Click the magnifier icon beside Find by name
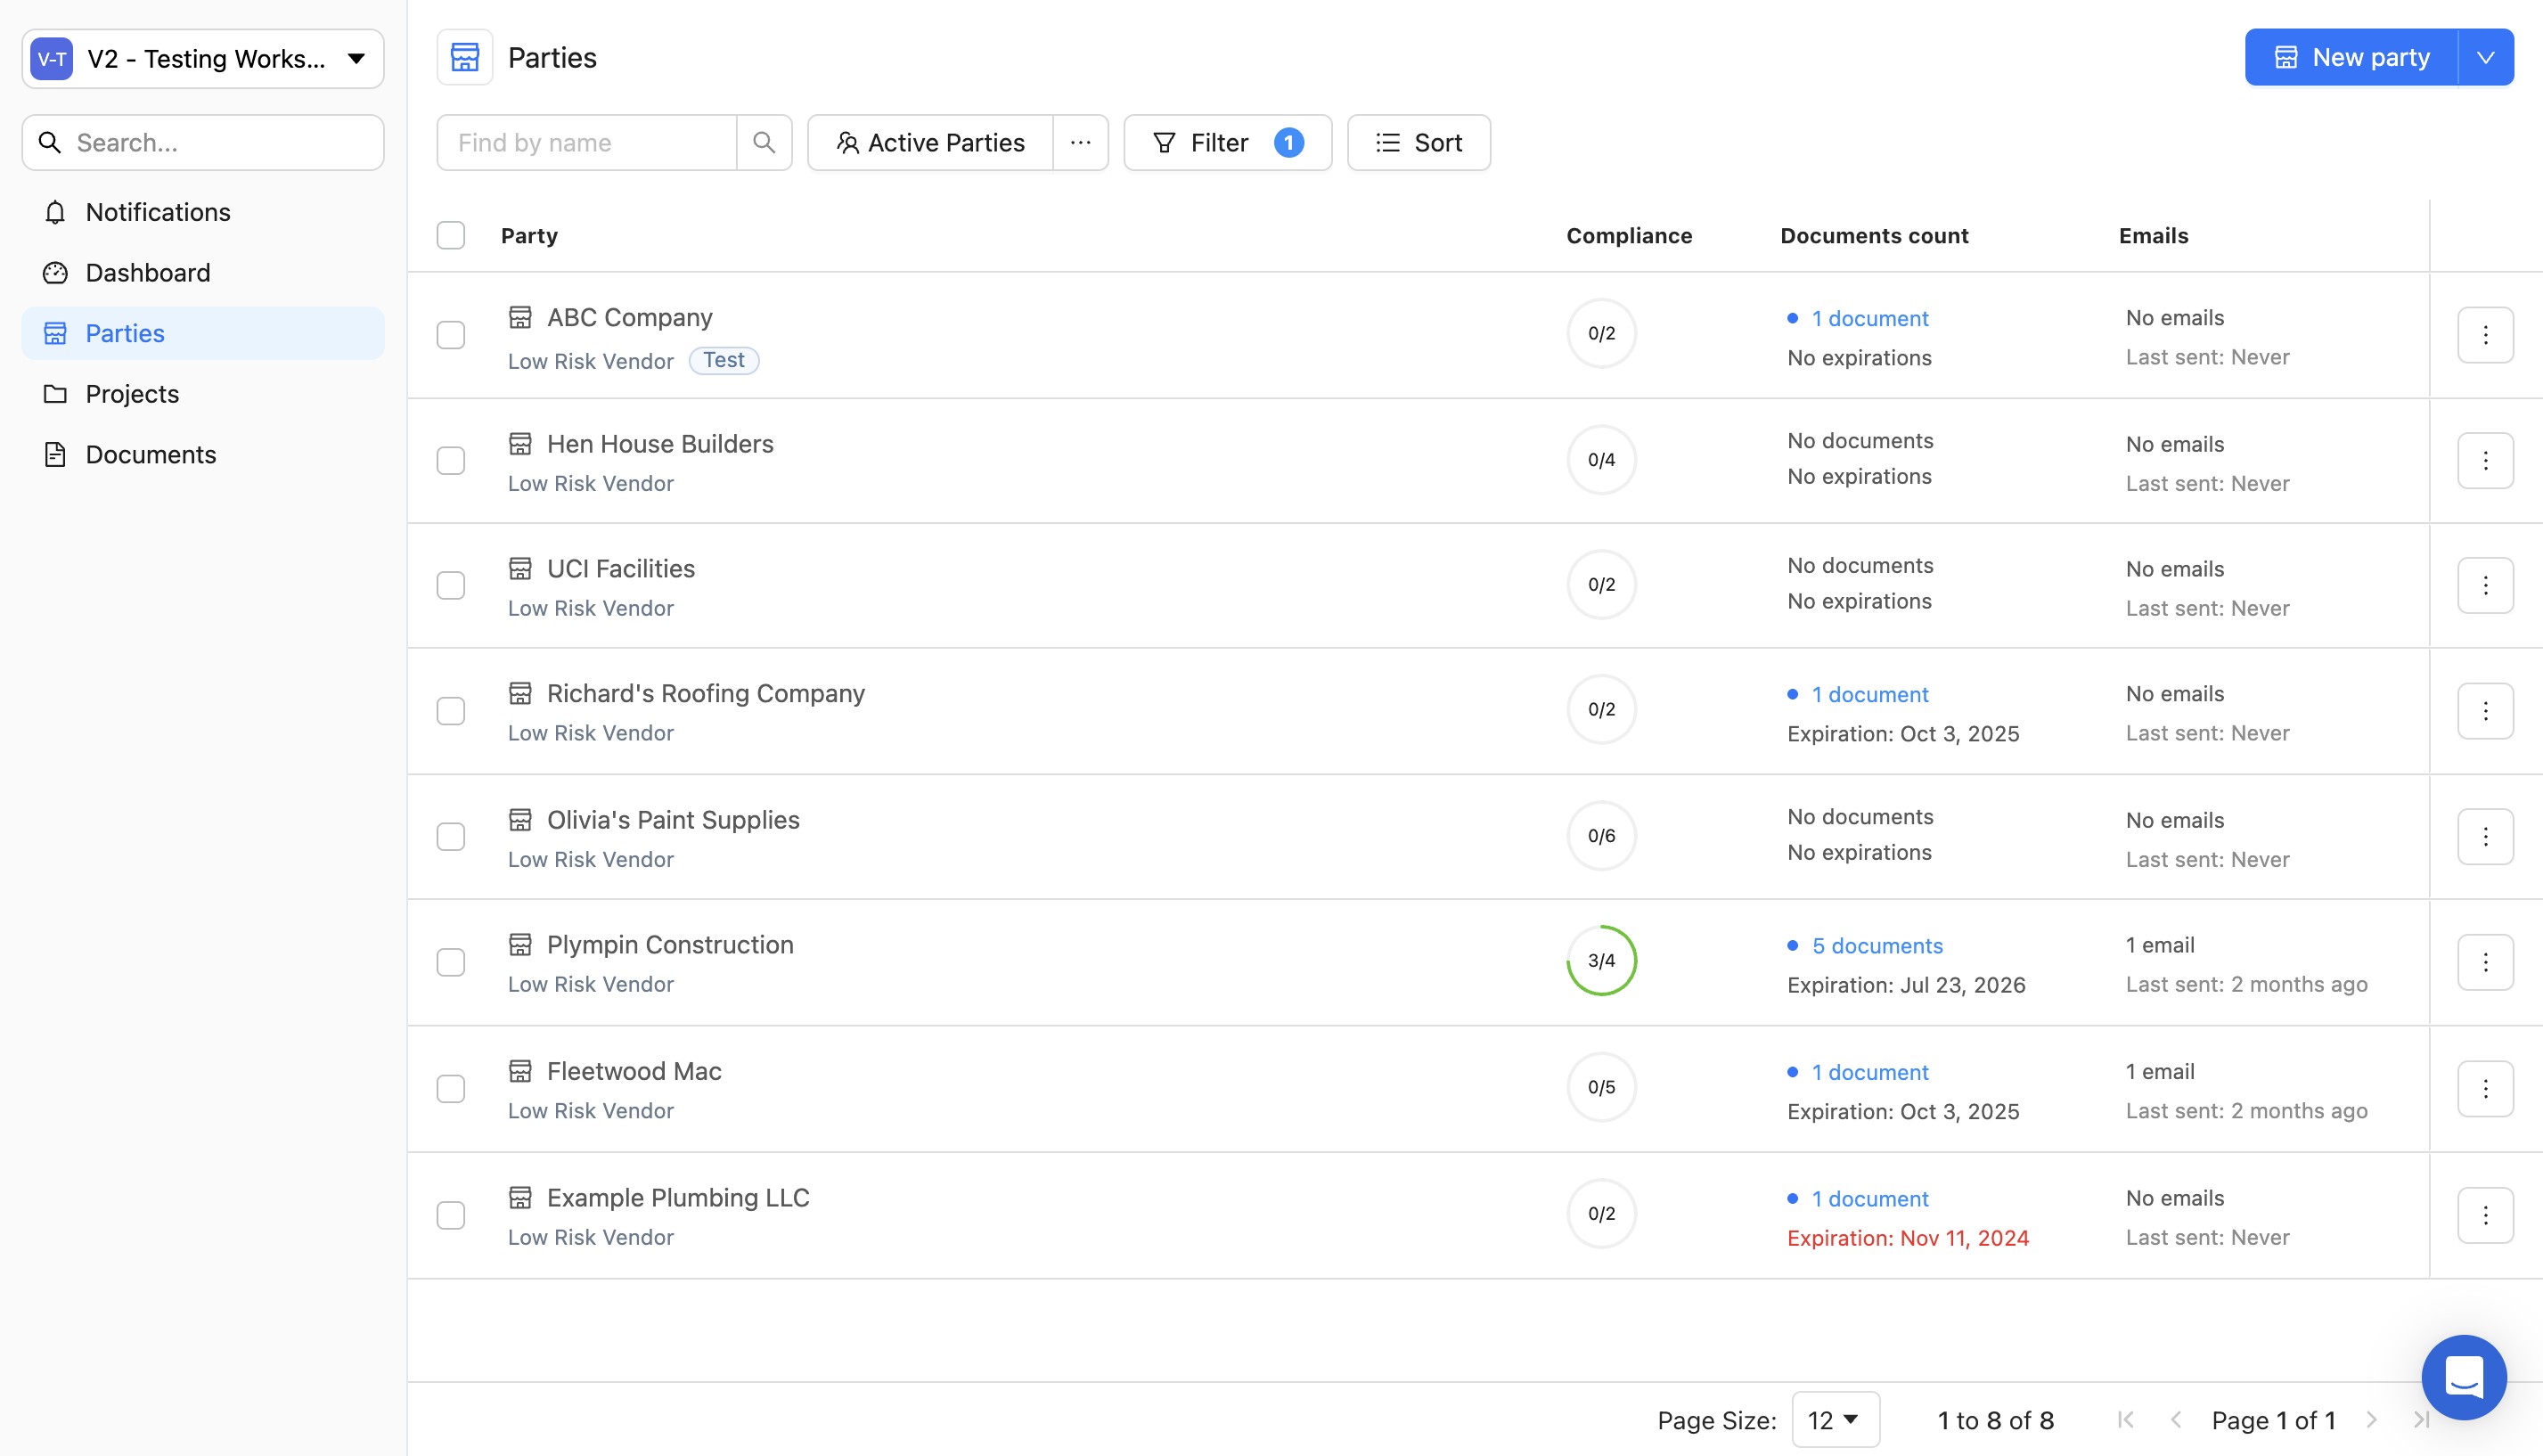This screenshot has height=1456, width=2543. pos(764,142)
